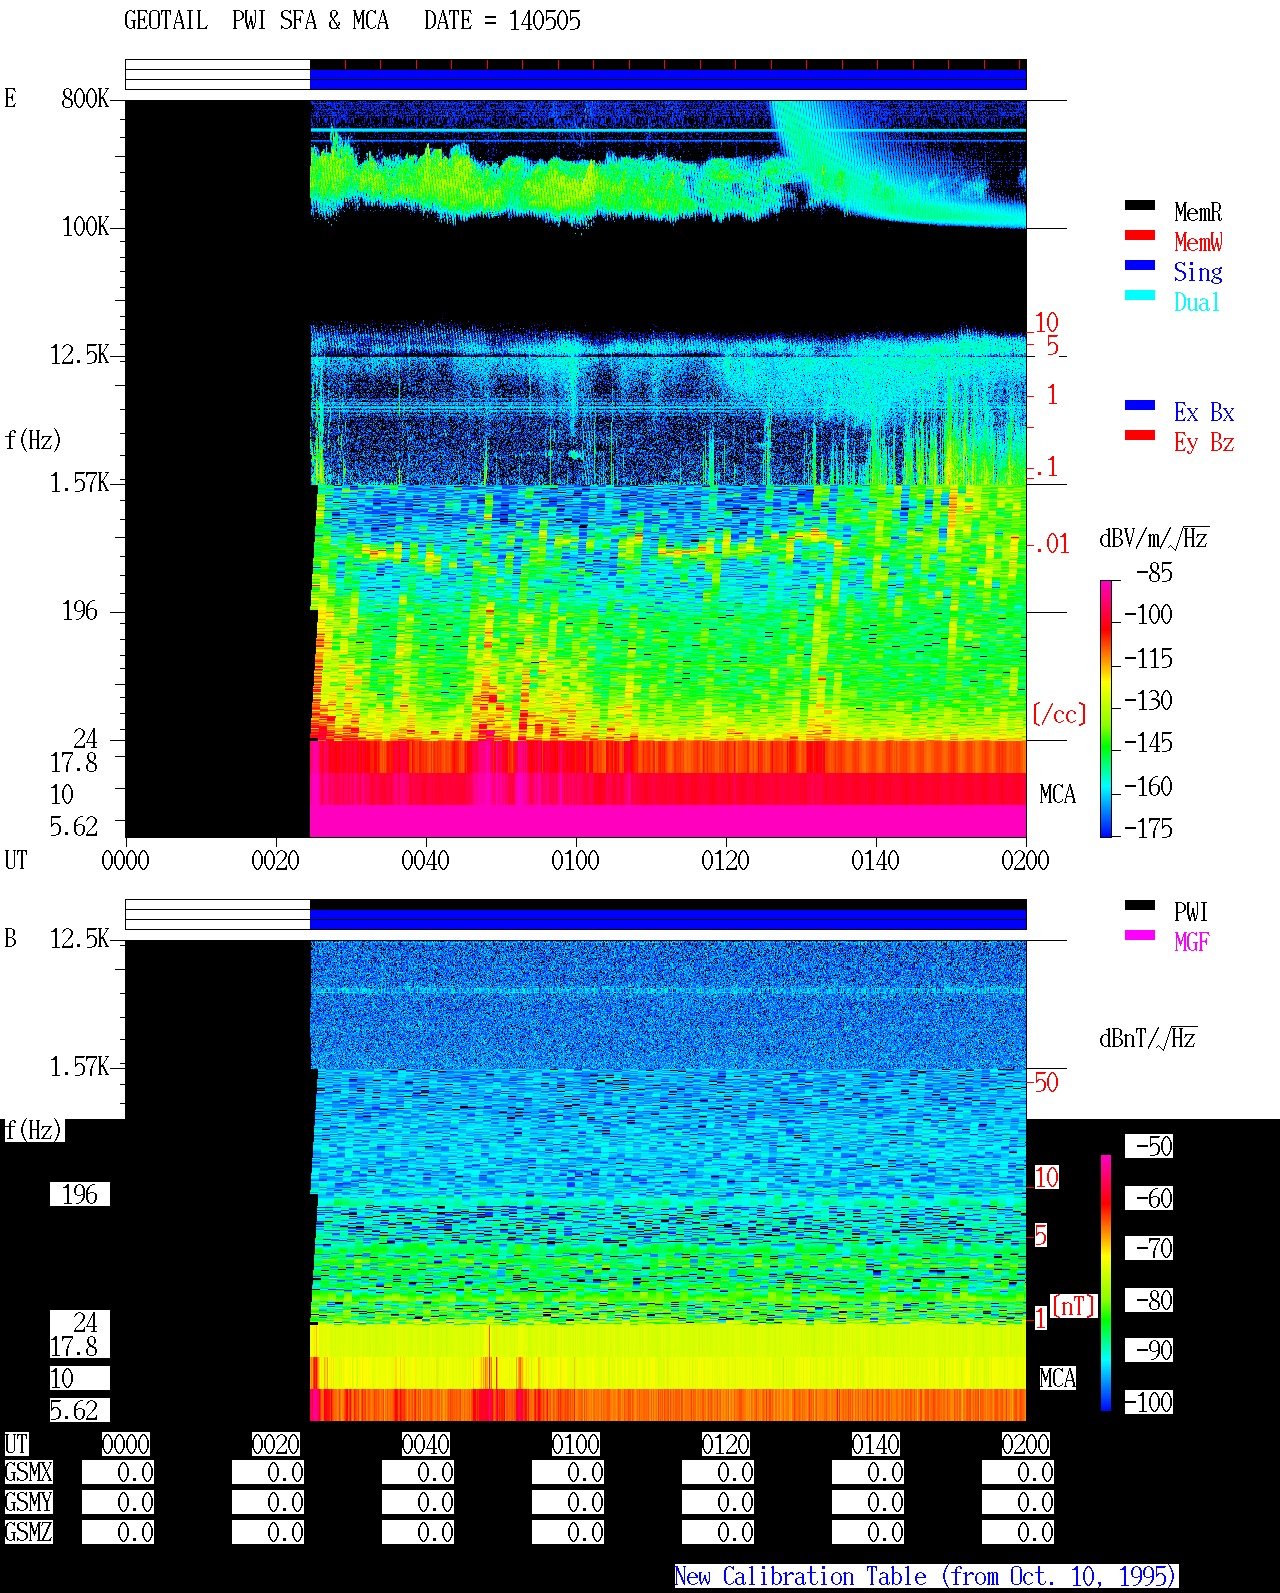Image resolution: width=1280 pixels, height=1593 pixels.
Task: Click the MCA label beside the B panel
Action: 1057,1378
